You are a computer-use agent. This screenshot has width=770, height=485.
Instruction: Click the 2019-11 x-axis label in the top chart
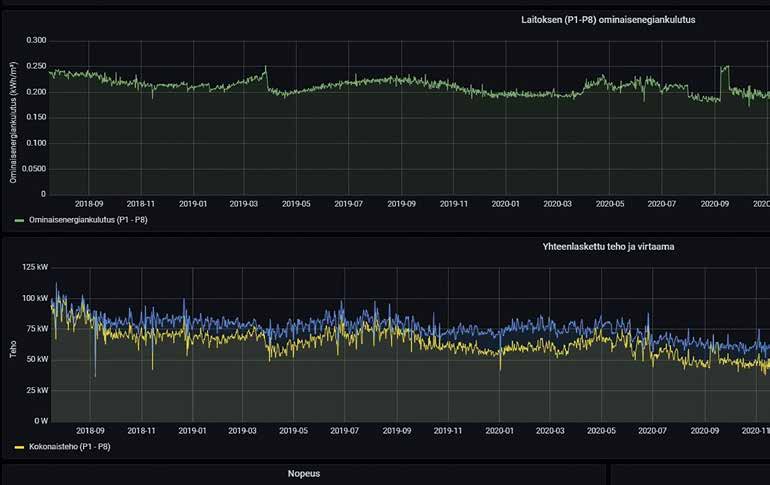pyautogui.click(x=454, y=204)
